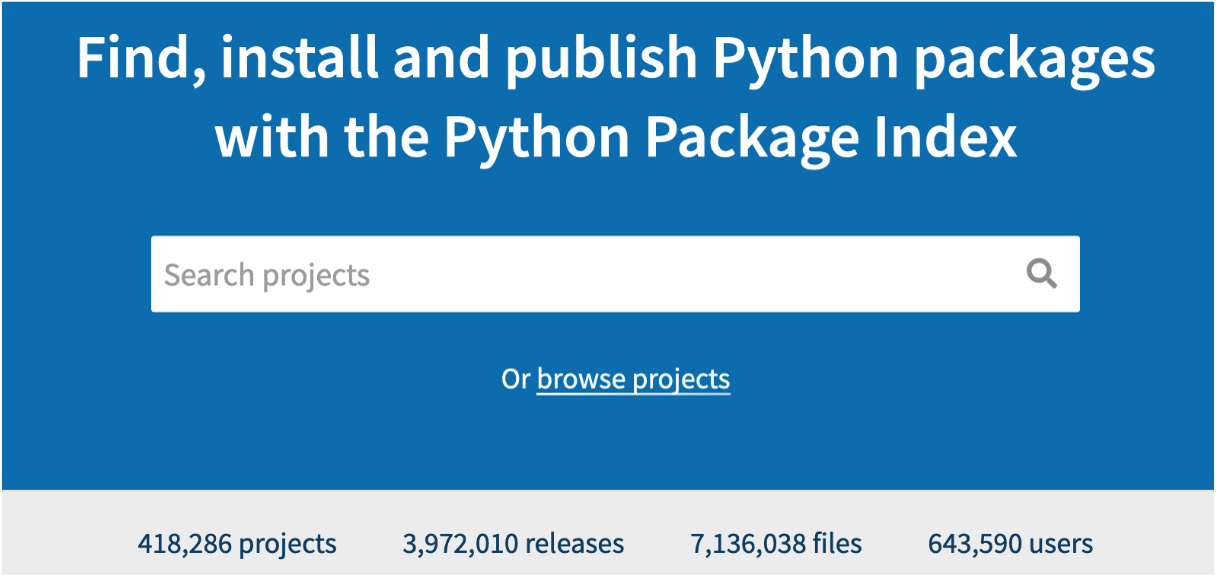The image size is (1216, 577).
Task: Click the 'Find, install and publish Python packages' heading
Action: point(616,61)
